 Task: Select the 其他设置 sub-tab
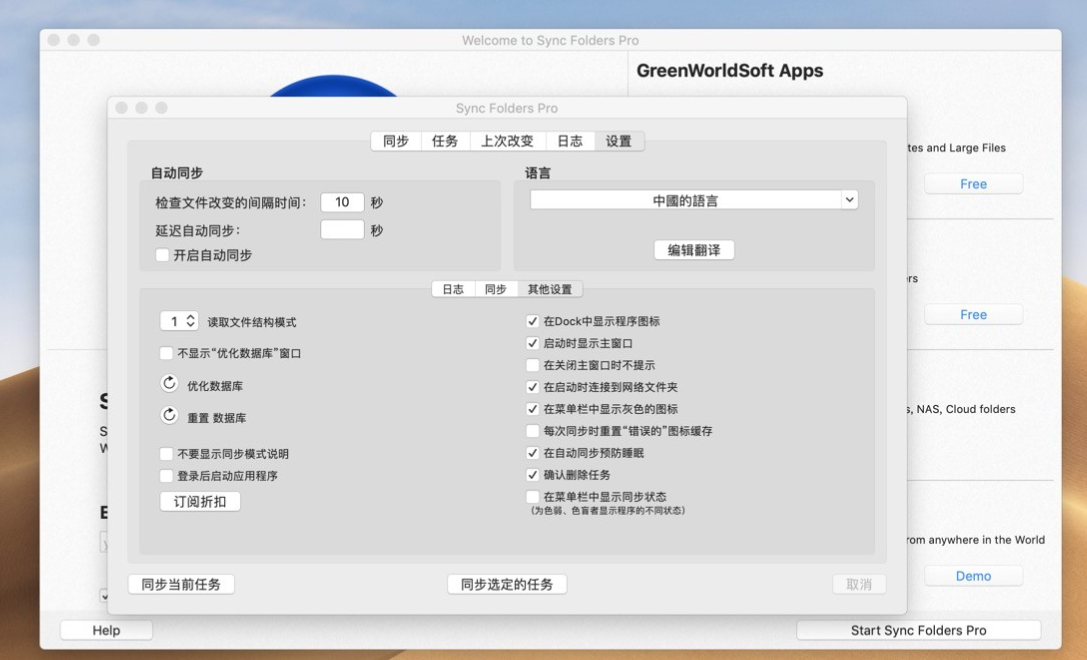click(x=549, y=289)
